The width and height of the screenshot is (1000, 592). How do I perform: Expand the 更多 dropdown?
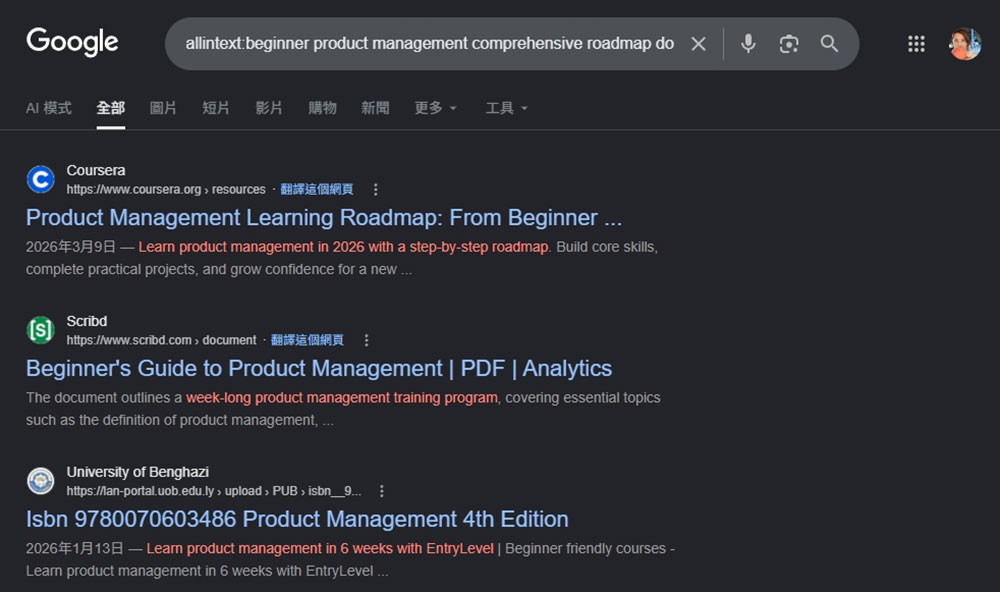point(436,108)
